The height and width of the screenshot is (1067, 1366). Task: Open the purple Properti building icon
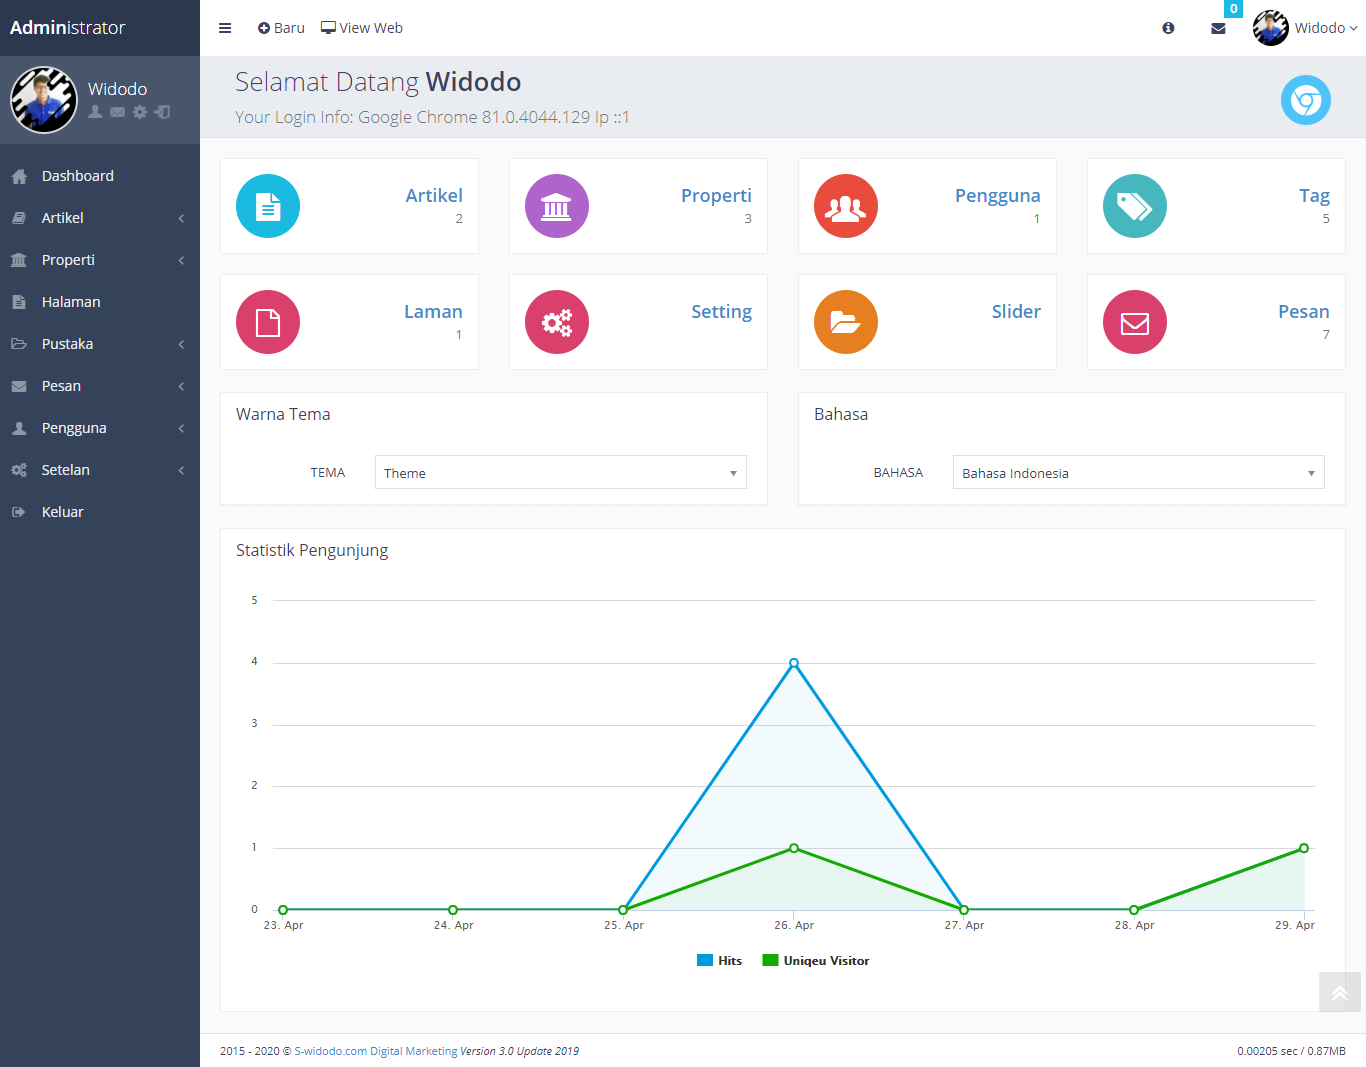[557, 206]
